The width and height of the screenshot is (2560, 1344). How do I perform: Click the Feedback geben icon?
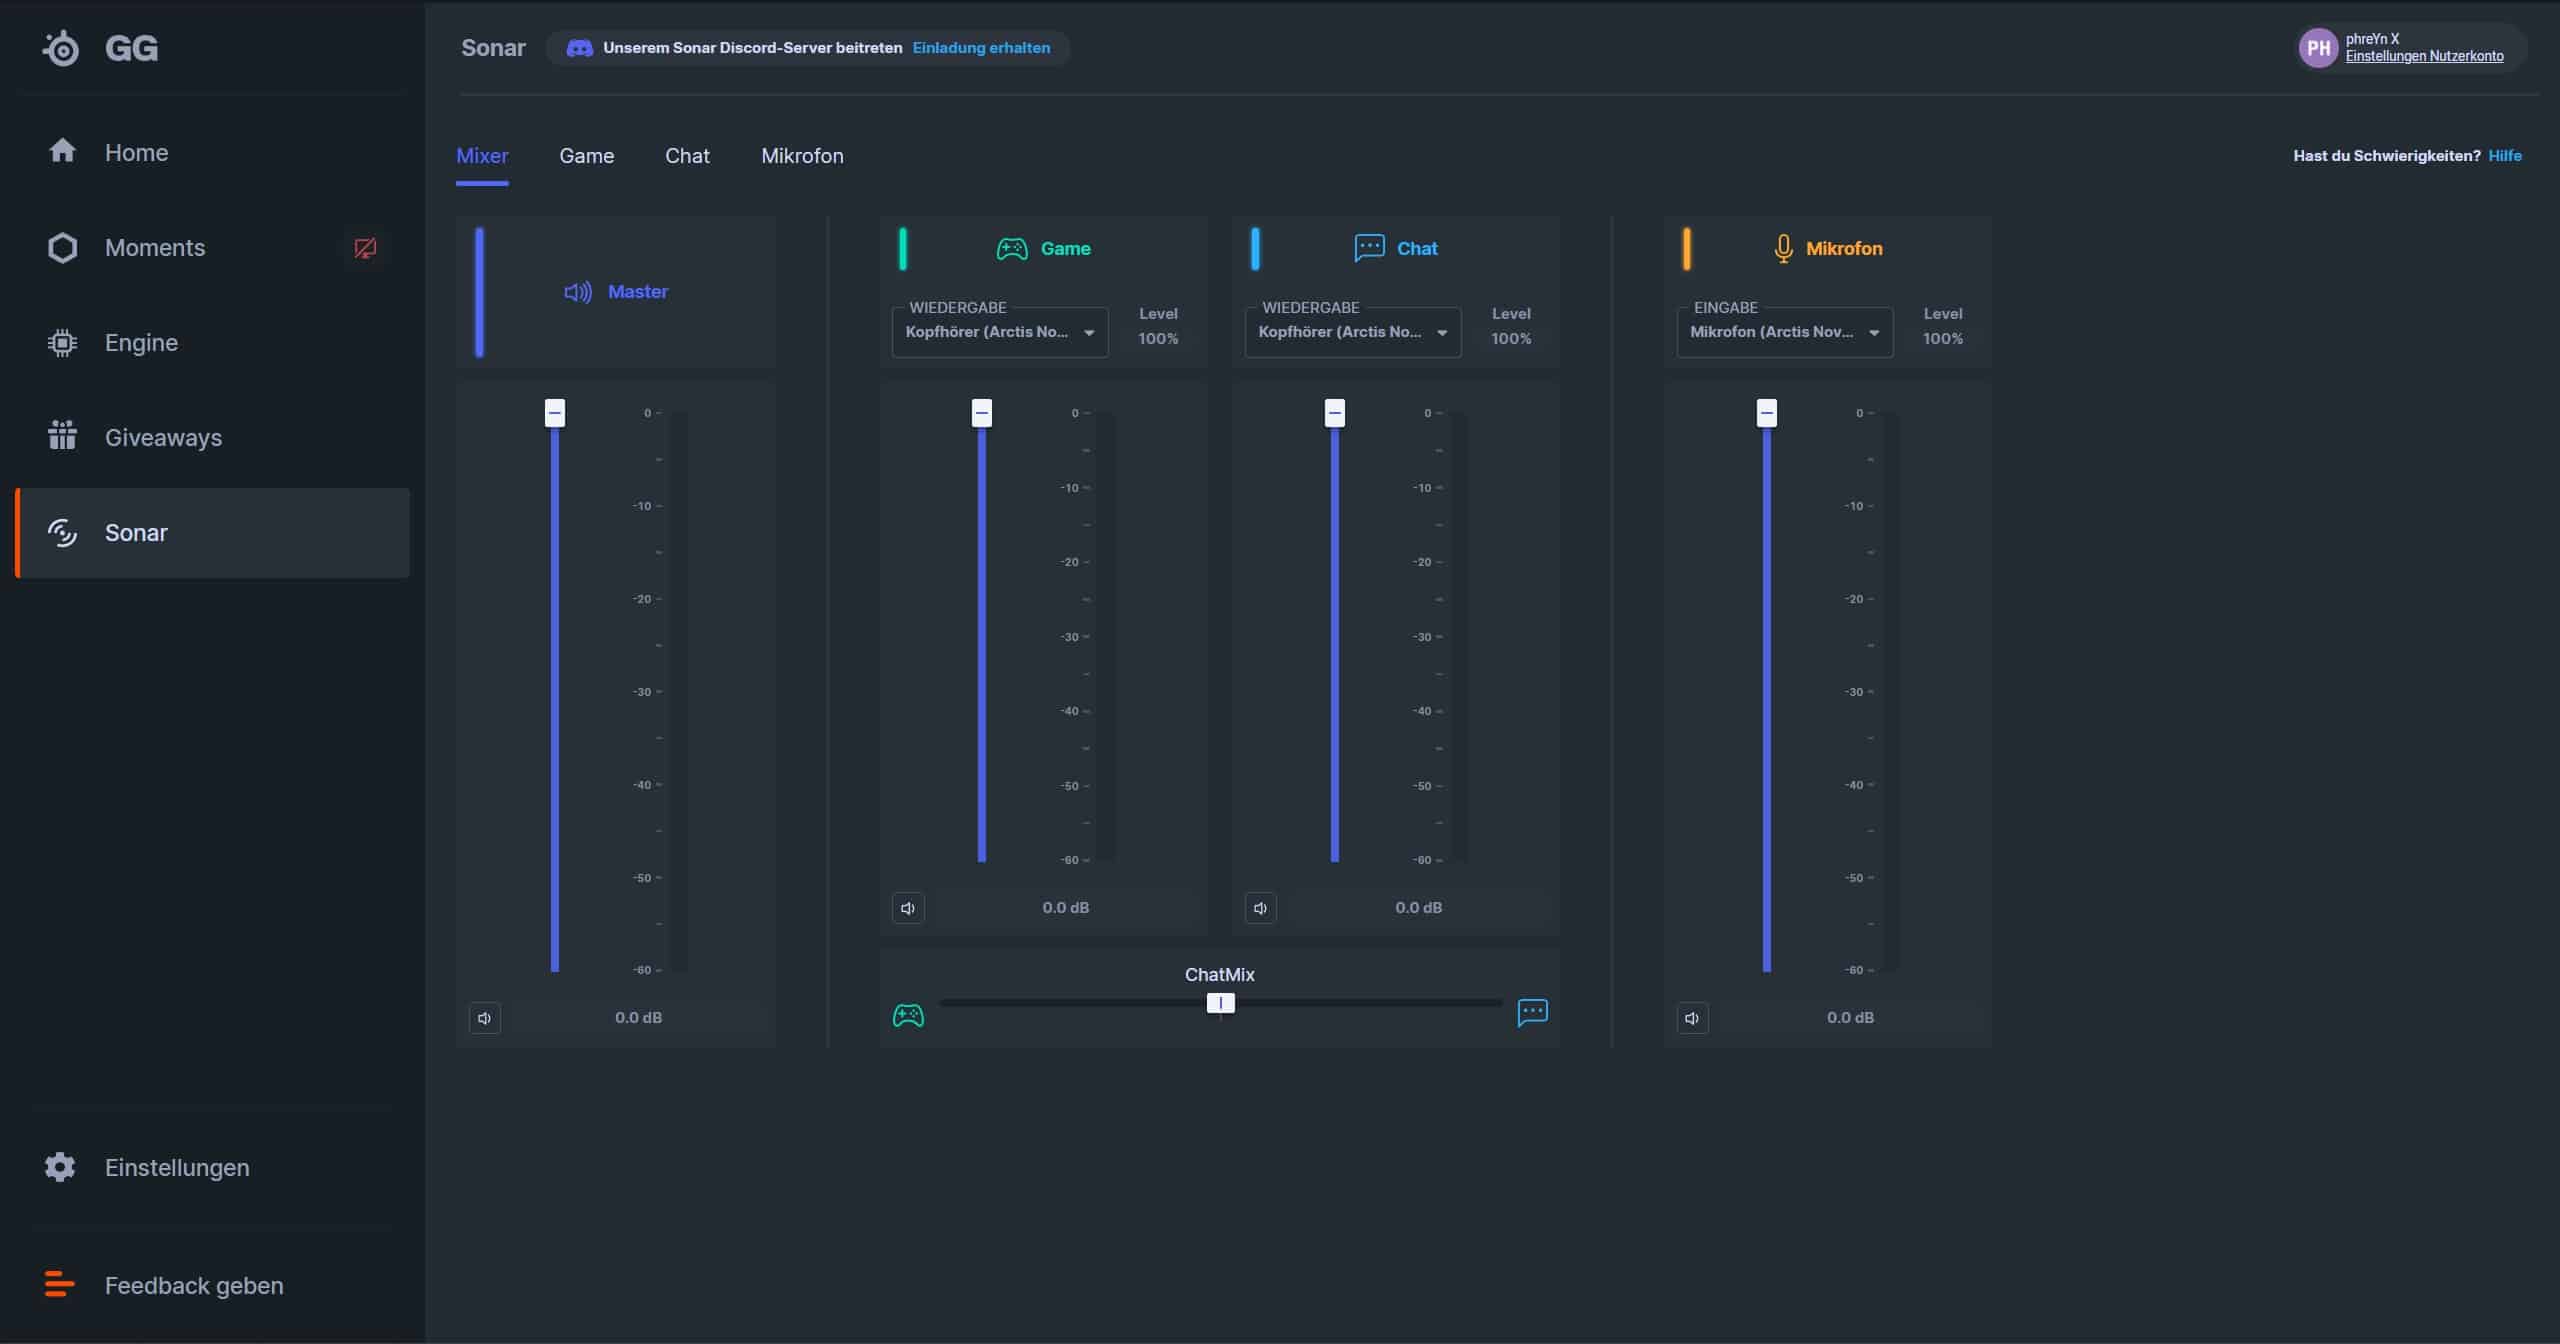pyautogui.click(x=60, y=1284)
